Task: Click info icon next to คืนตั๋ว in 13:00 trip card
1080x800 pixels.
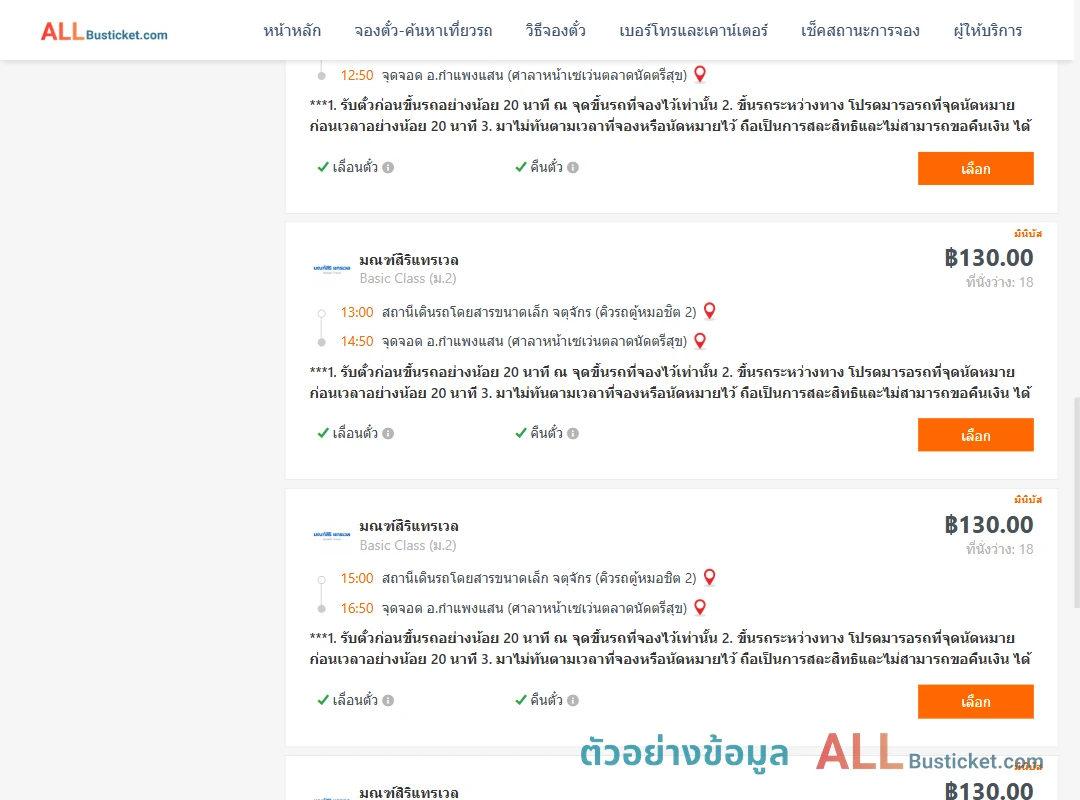Action: pos(573,433)
